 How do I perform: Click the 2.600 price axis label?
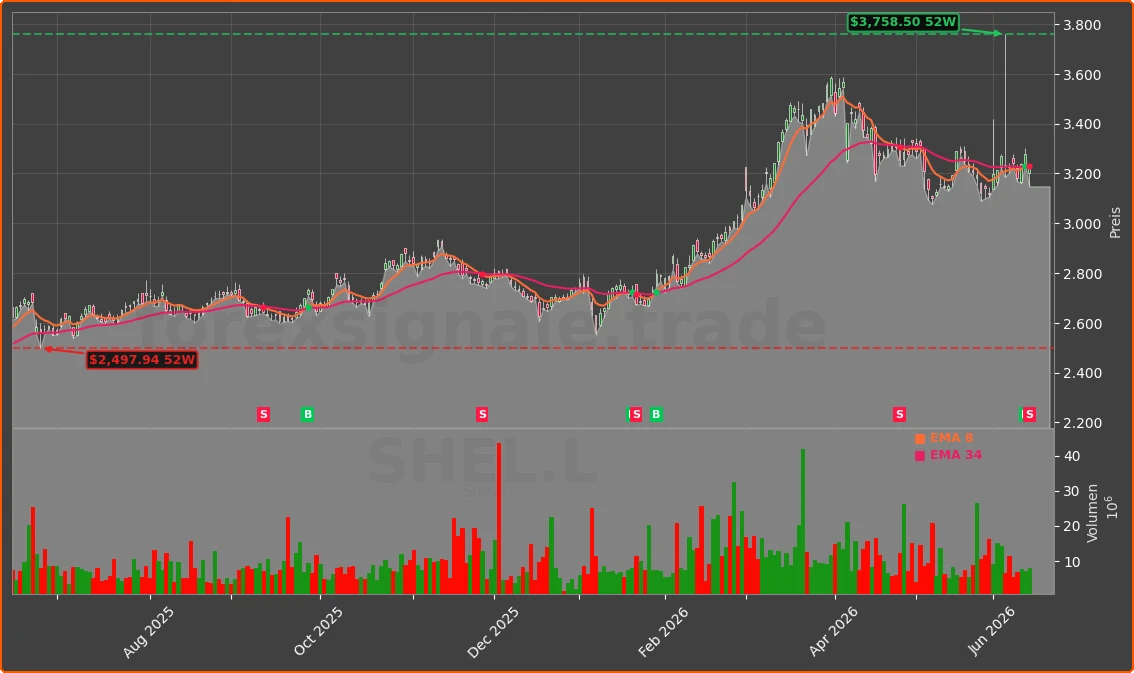(1082, 324)
